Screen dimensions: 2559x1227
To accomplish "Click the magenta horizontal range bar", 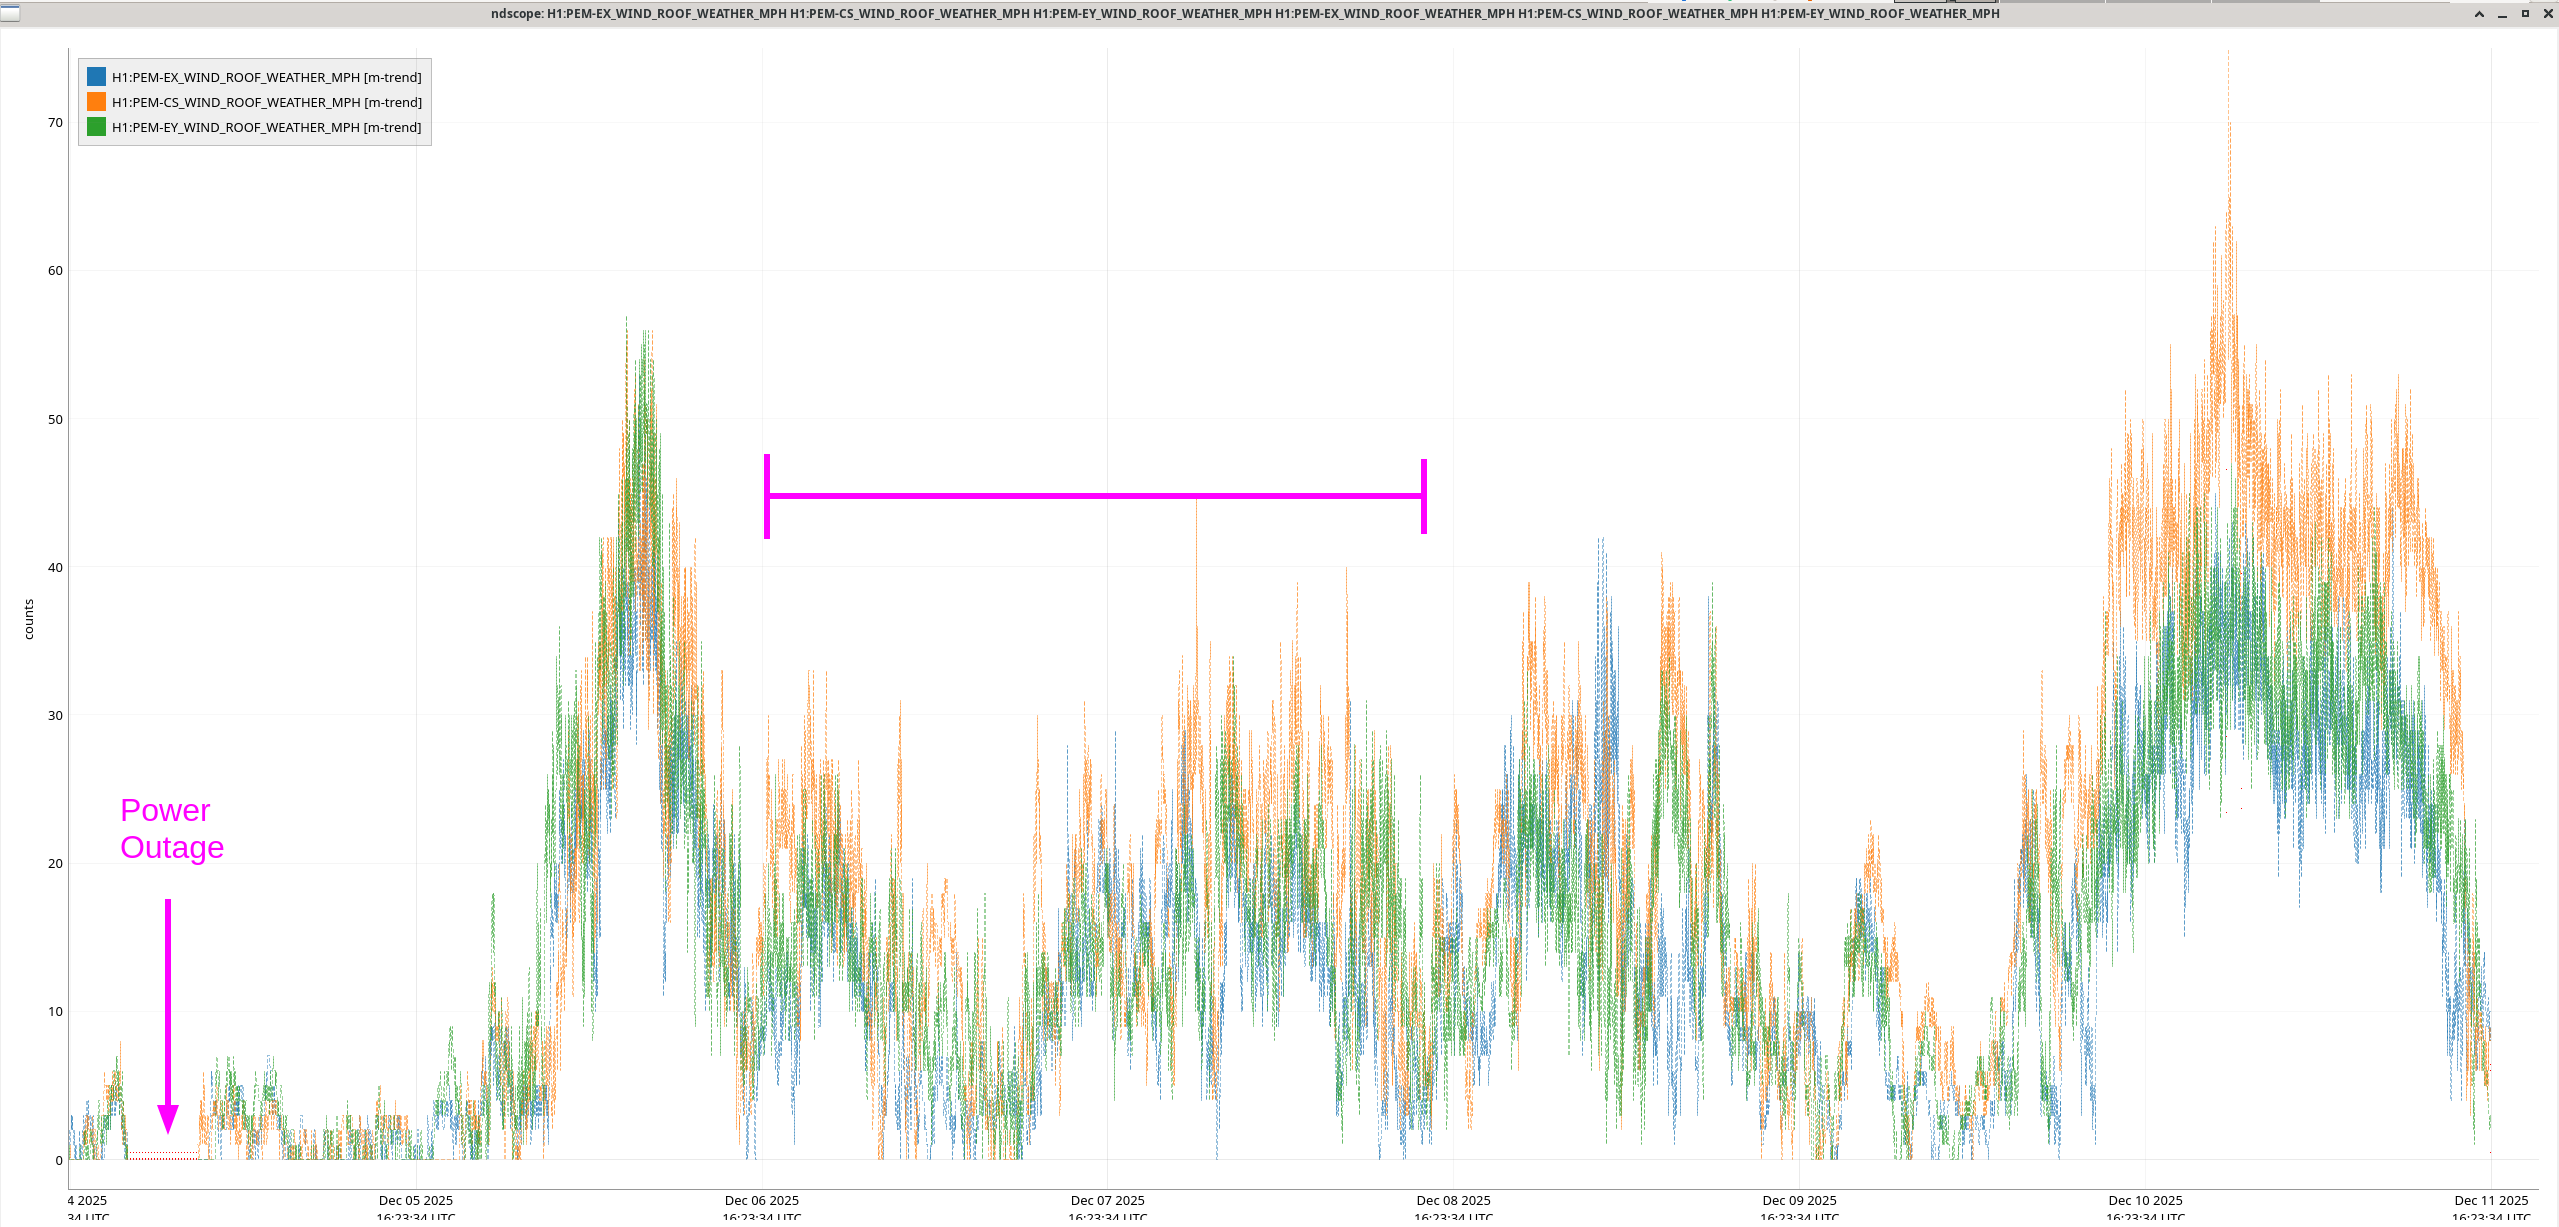I will coord(1095,495).
